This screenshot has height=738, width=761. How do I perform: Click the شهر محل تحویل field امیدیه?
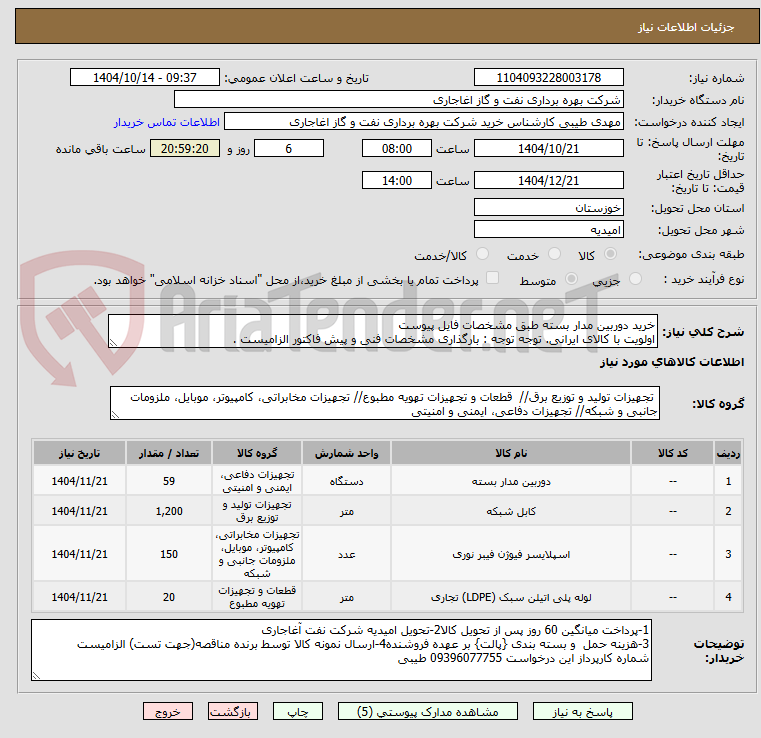point(548,230)
